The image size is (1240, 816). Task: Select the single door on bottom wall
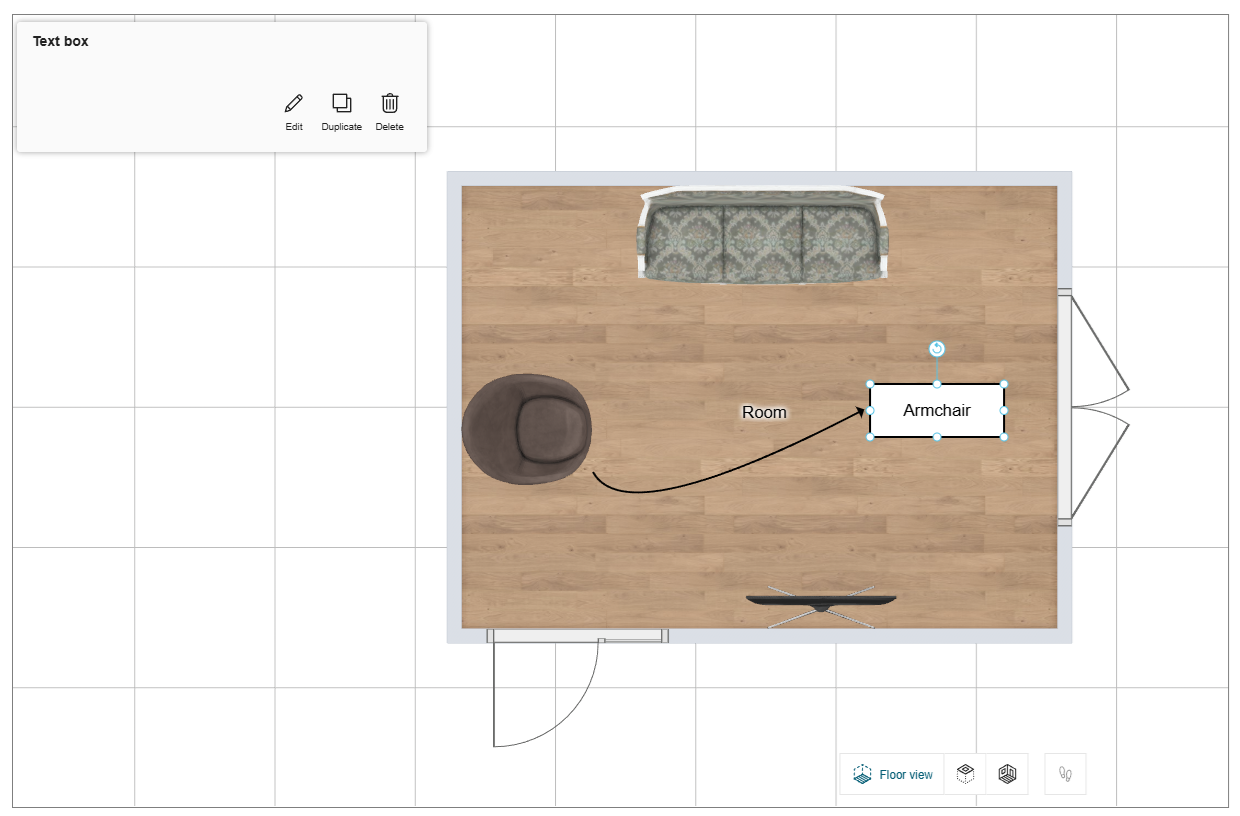(x=577, y=636)
